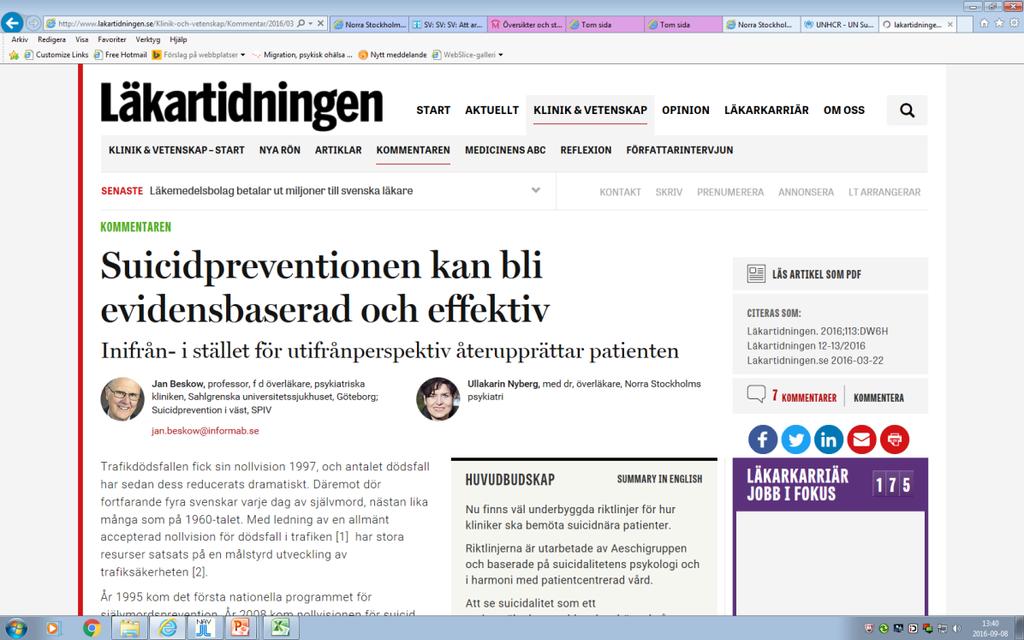
Task: Click the browser forward arrow button
Action: 33,24
